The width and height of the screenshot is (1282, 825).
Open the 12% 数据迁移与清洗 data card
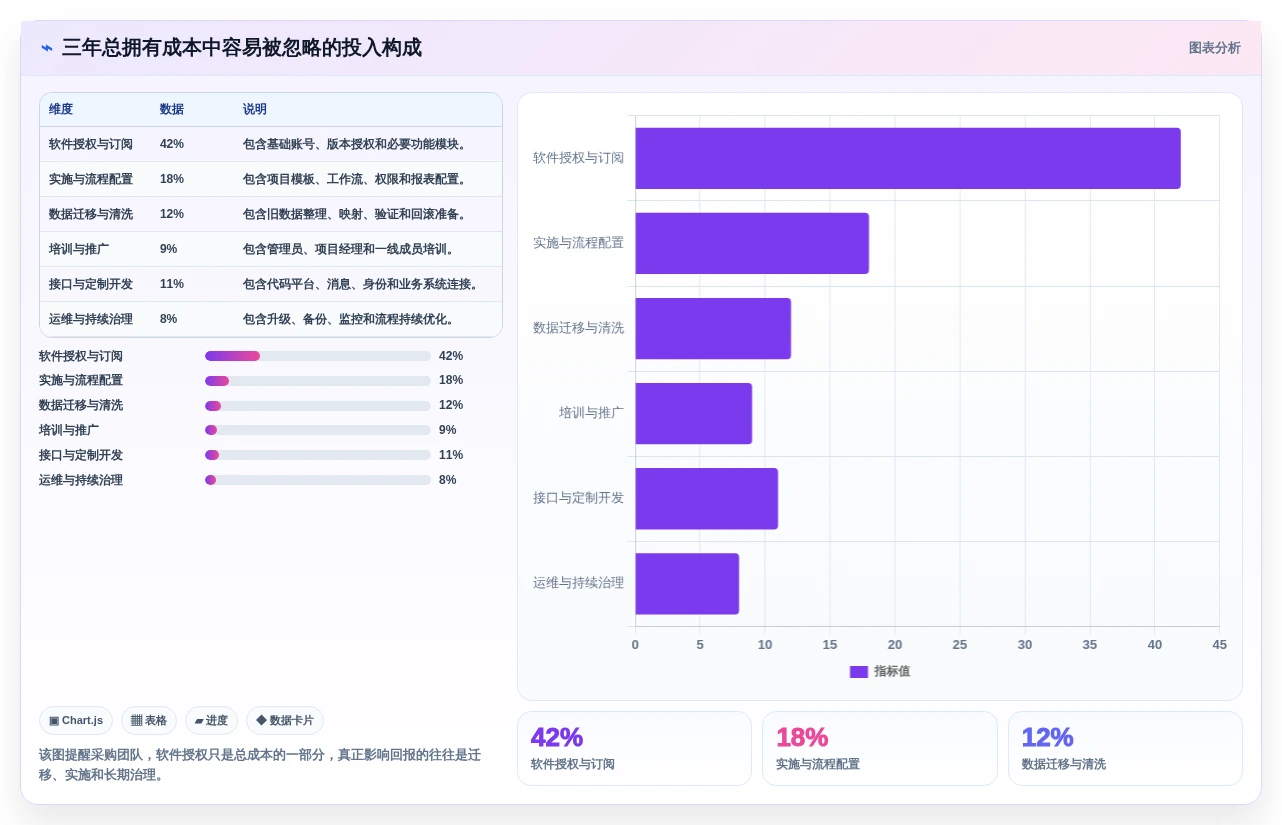click(1125, 748)
